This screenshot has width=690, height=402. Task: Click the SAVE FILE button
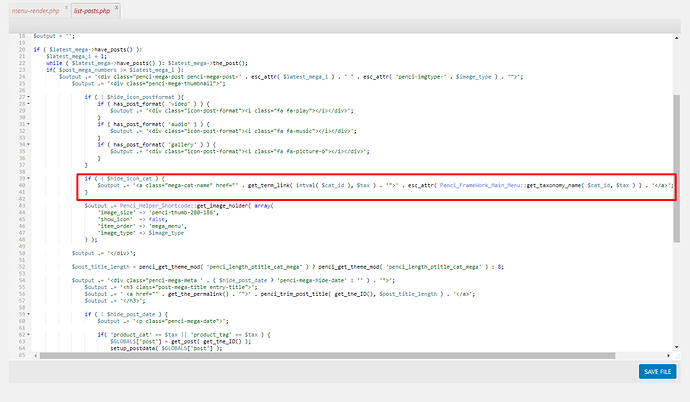[x=657, y=372]
